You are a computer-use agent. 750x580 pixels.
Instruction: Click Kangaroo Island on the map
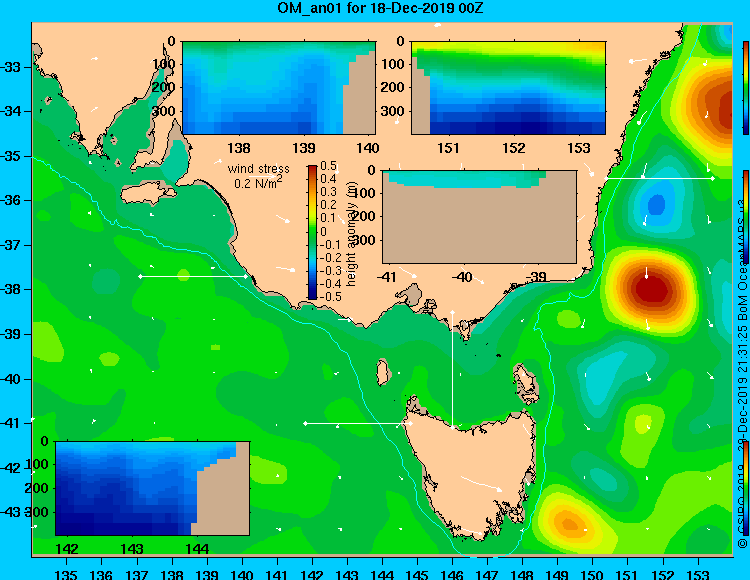click(x=148, y=194)
